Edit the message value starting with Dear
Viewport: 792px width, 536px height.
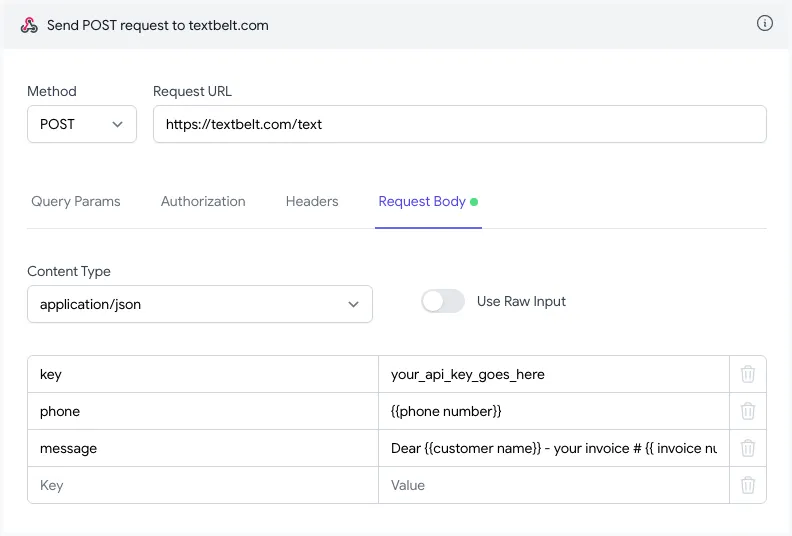pyautogui.click(x=553, y=448)
